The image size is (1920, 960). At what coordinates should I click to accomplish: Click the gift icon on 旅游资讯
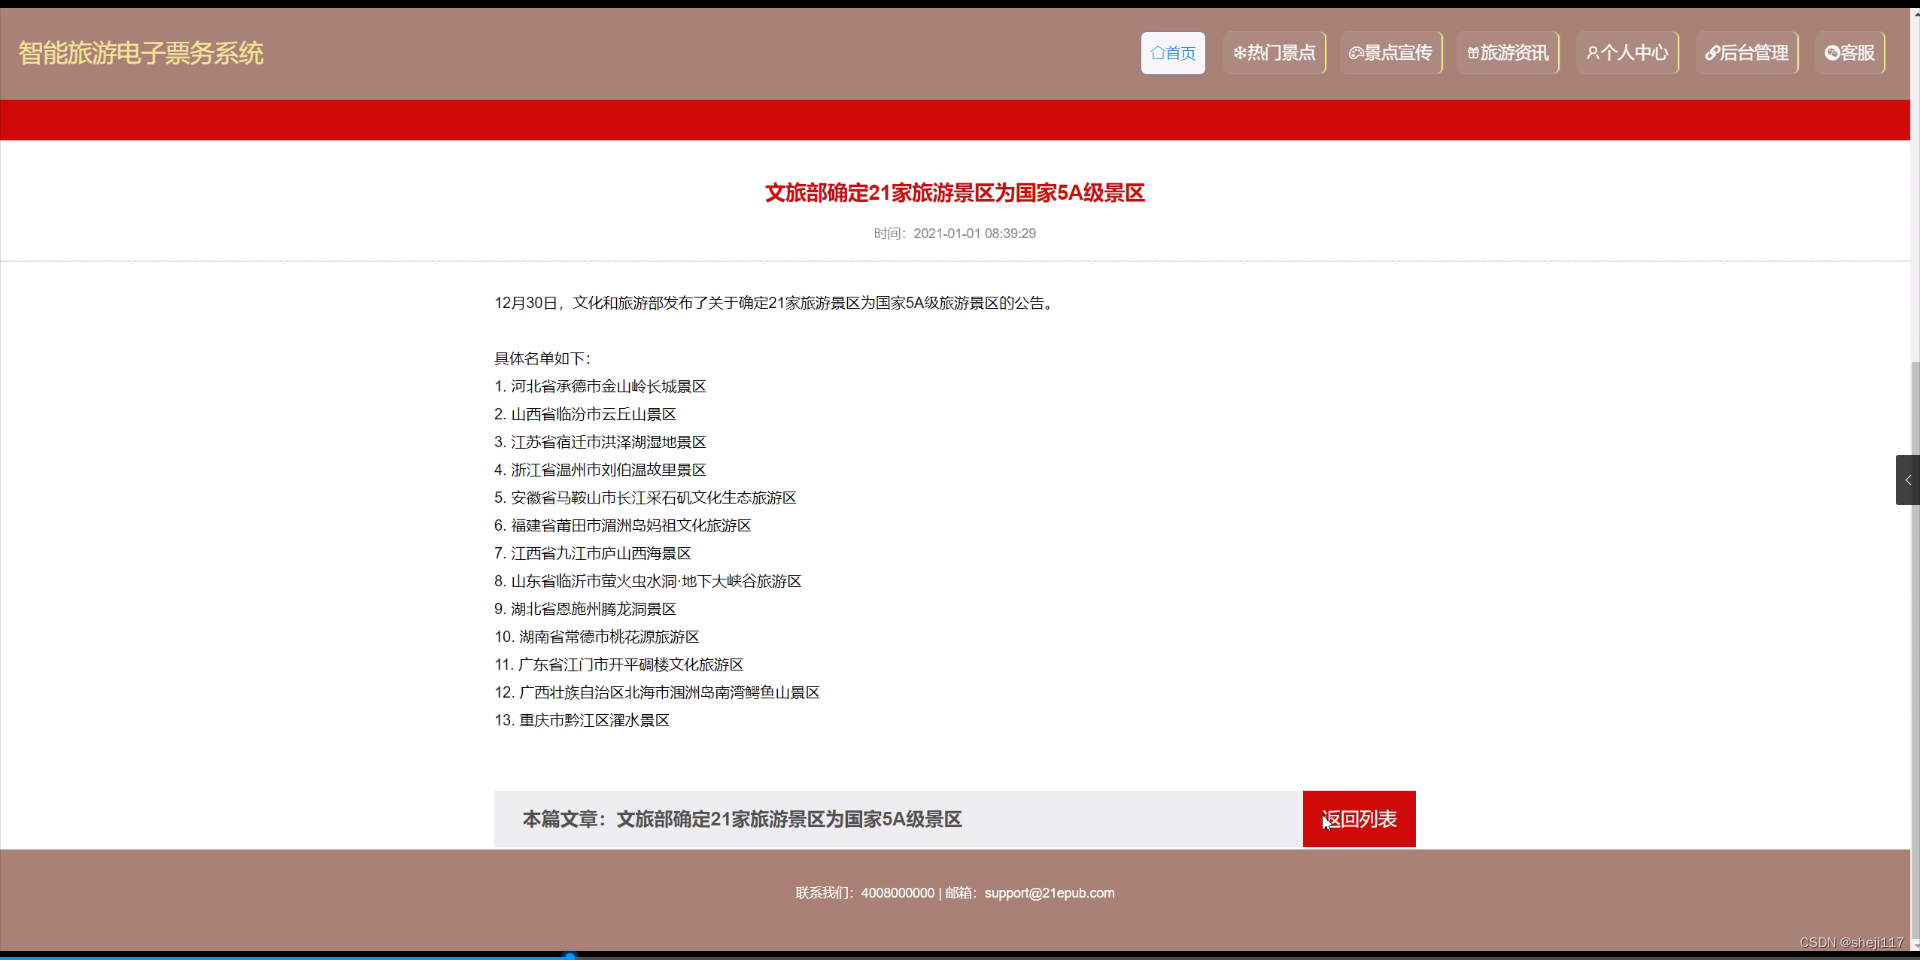[x=1473, y=52]
